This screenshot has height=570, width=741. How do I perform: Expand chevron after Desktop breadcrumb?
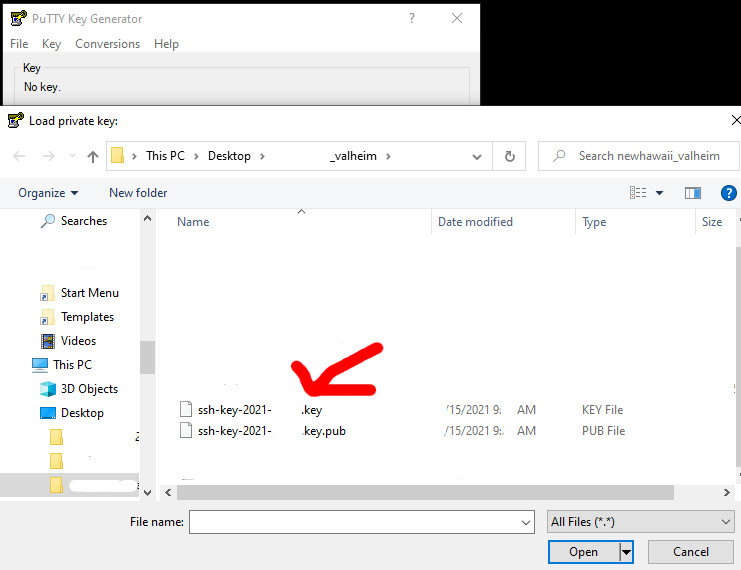262,156
